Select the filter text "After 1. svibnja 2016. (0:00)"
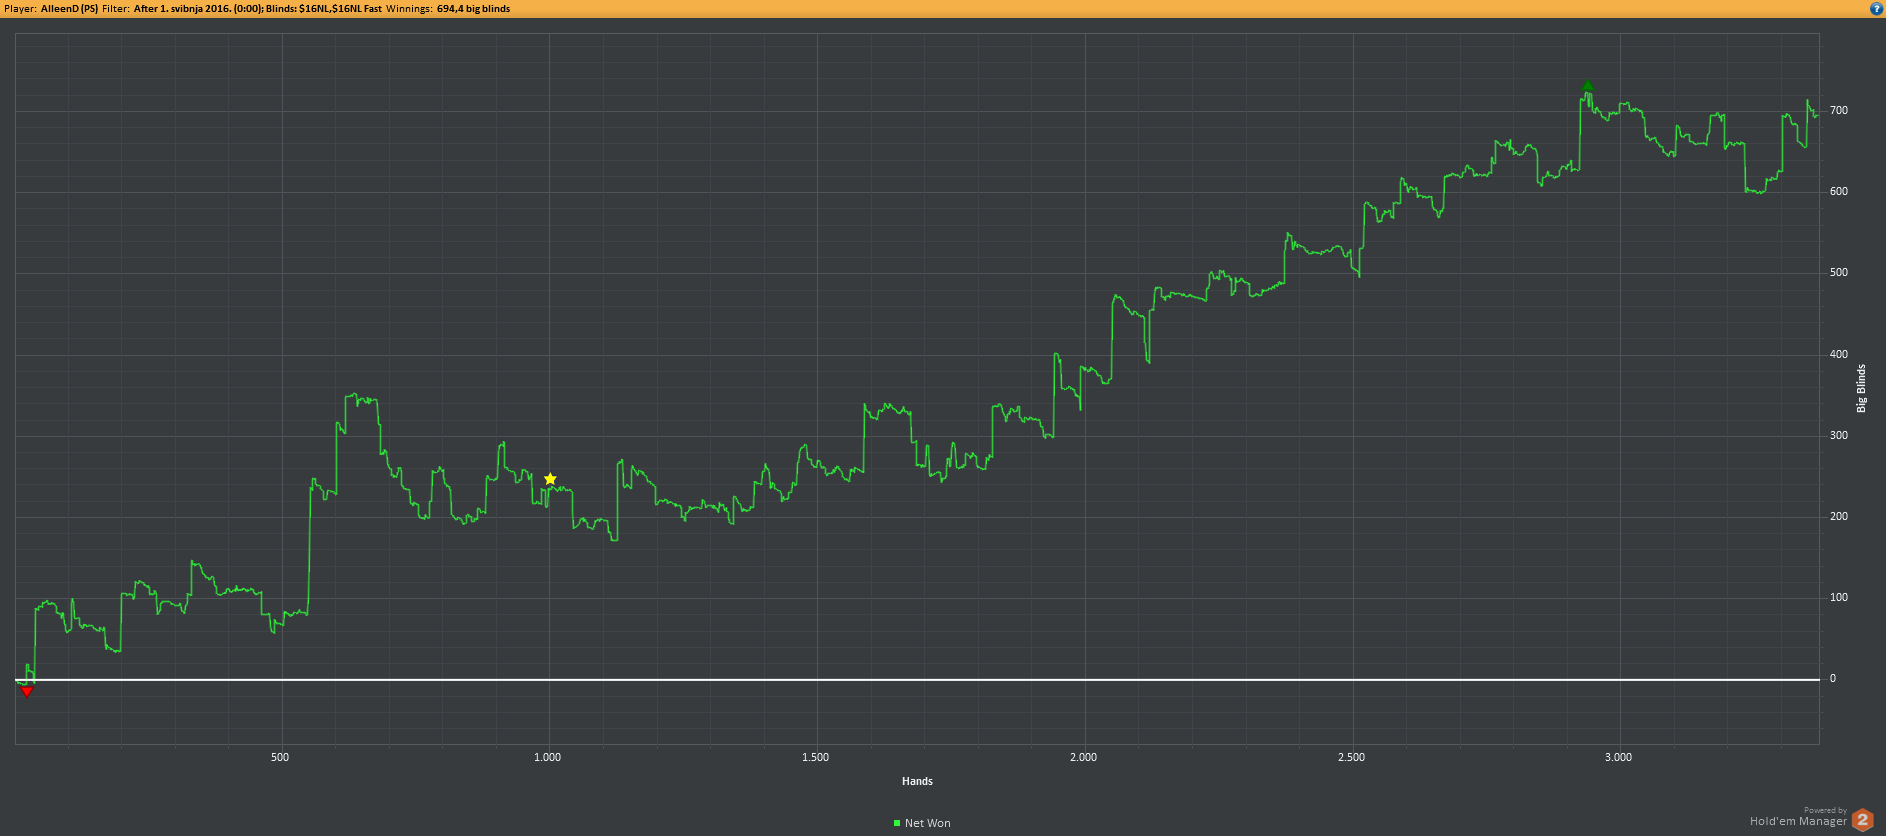The image size is (1886, 836). [197, 9]
